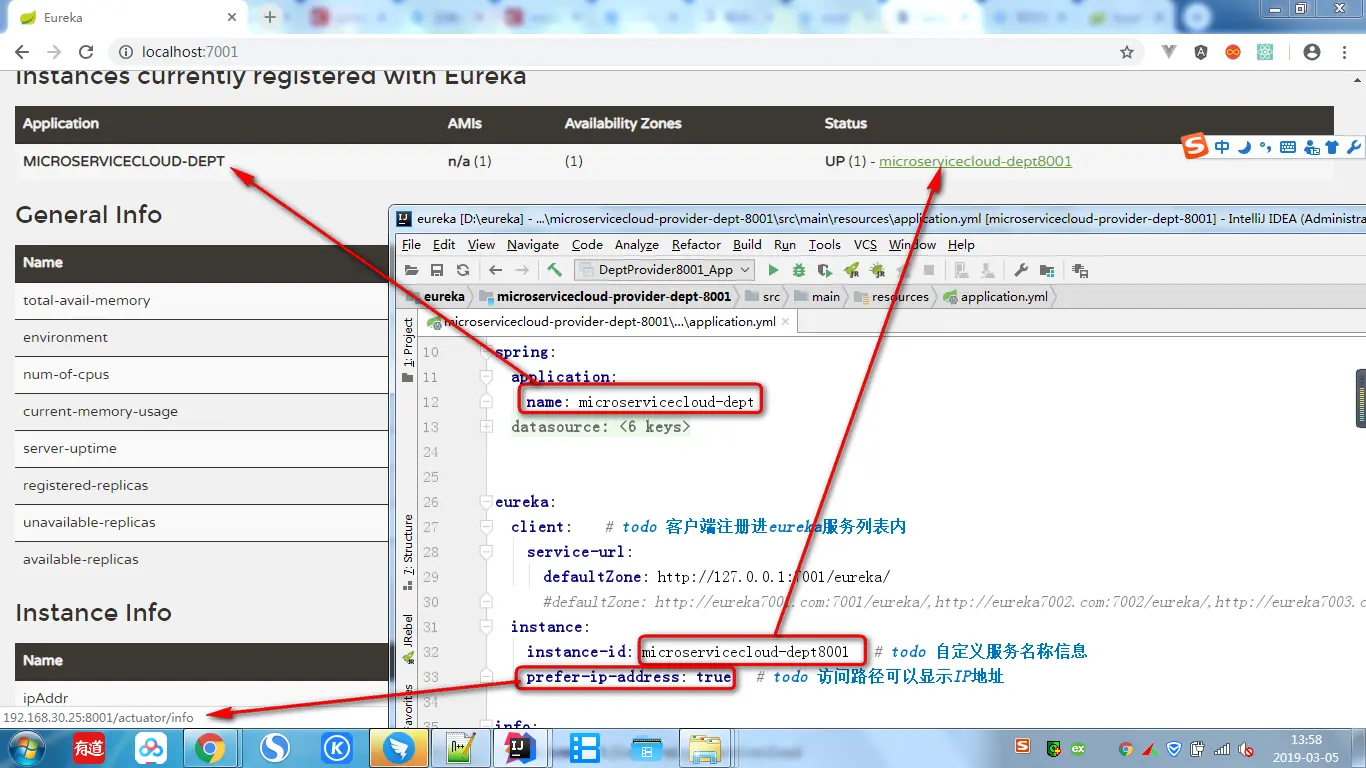This screenshot has height=768, width=1366.
Task: Close the application.yml editor tab
Action: pos(786,322)
